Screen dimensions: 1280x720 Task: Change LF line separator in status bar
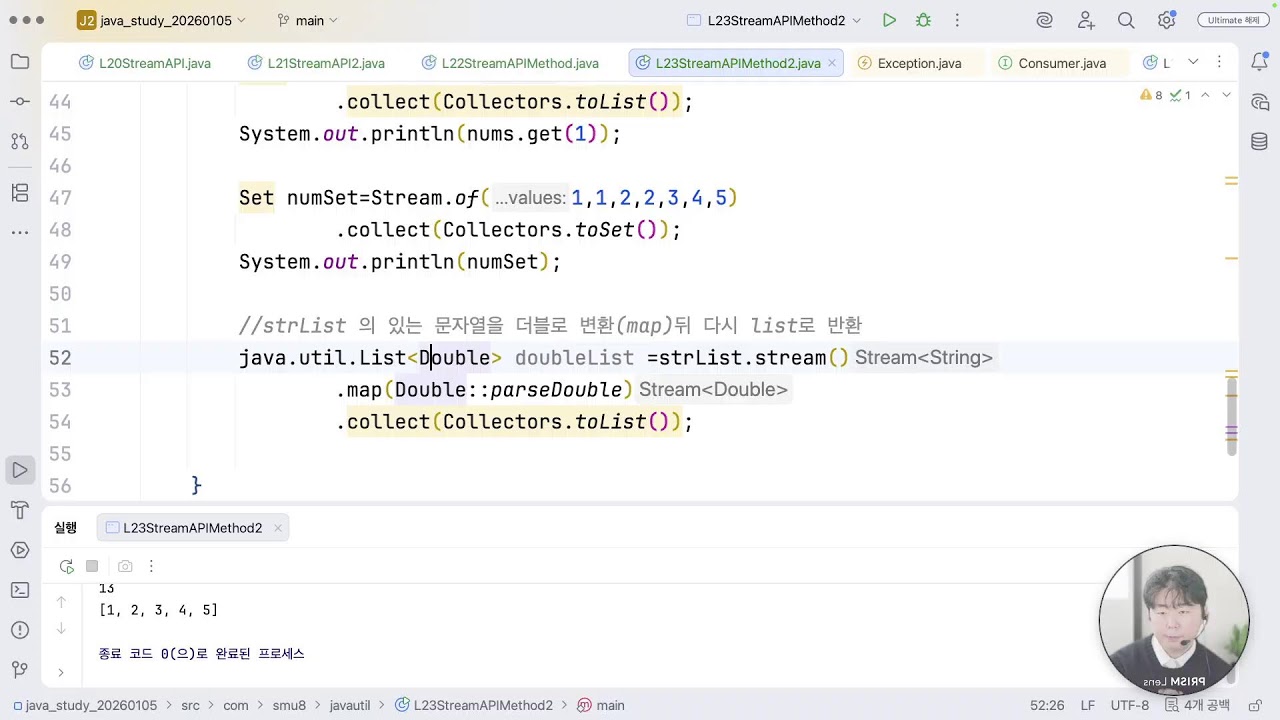click(x=1087, y=705)
